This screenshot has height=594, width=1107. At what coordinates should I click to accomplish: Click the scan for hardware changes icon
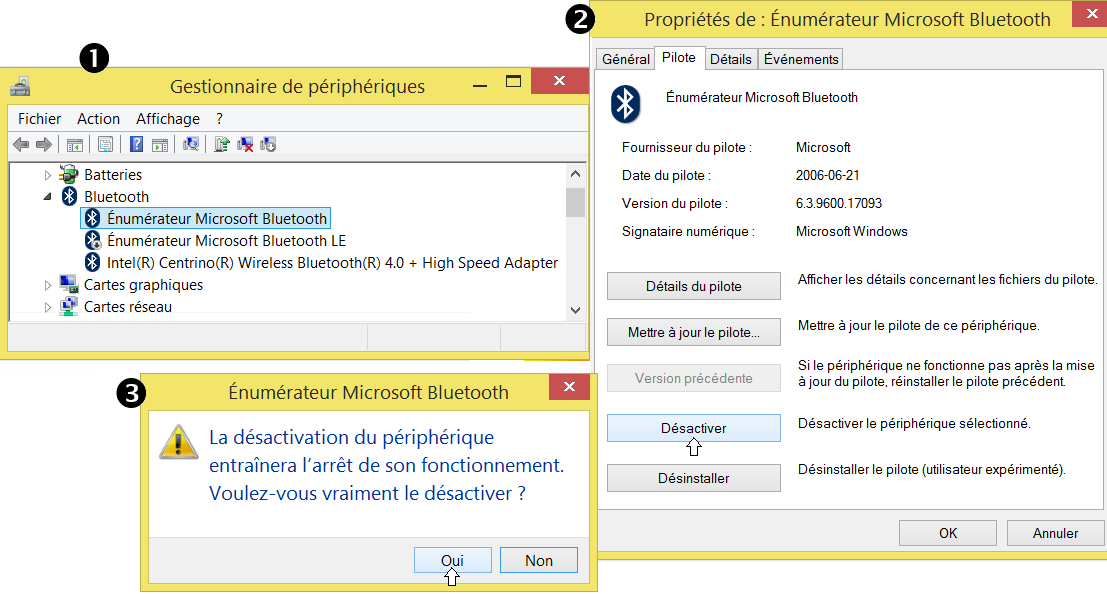[191, 145]
